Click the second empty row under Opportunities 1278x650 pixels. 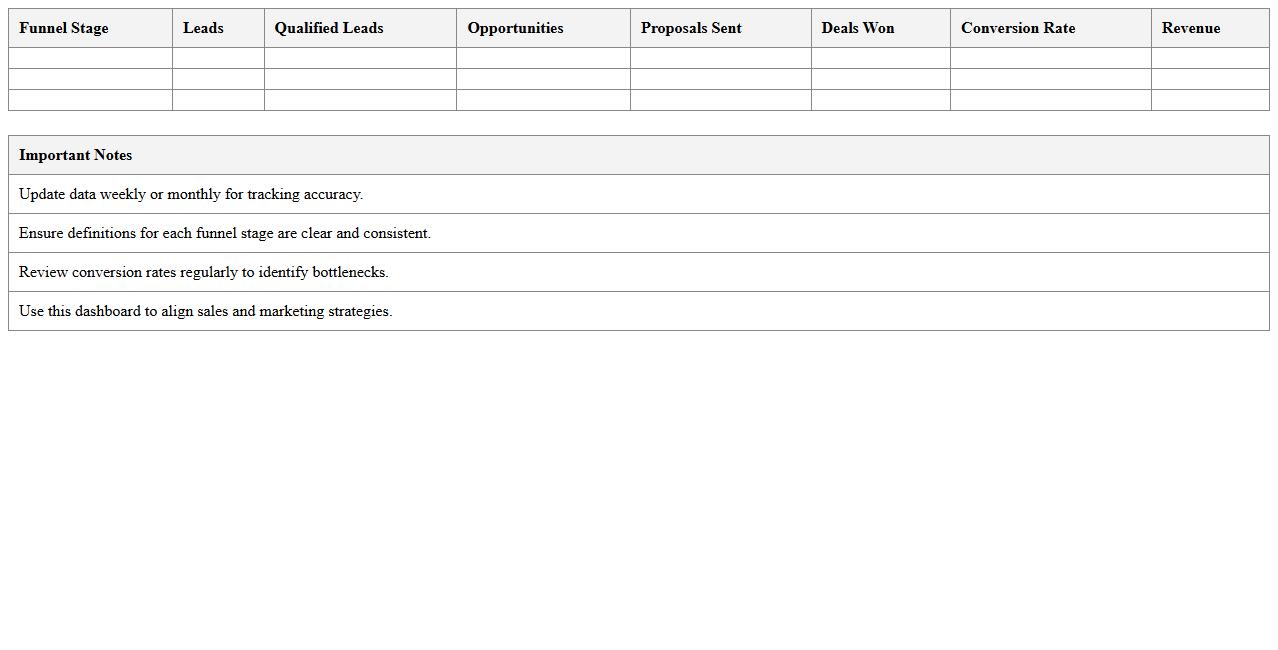(x=542, y=79)
